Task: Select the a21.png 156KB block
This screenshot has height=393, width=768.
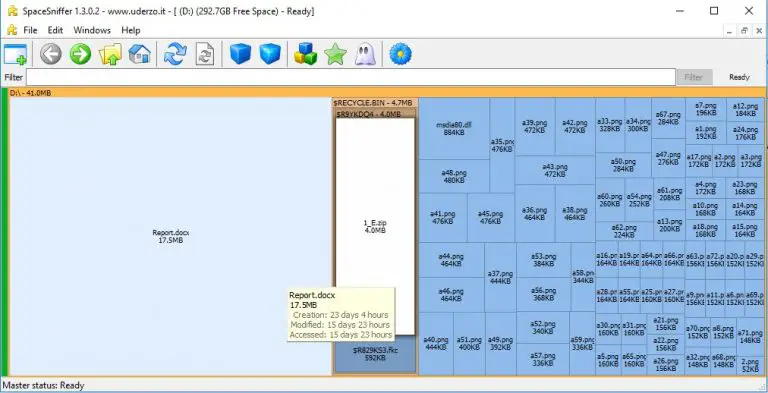Action: pyautogui.click(x=666, y=324)
